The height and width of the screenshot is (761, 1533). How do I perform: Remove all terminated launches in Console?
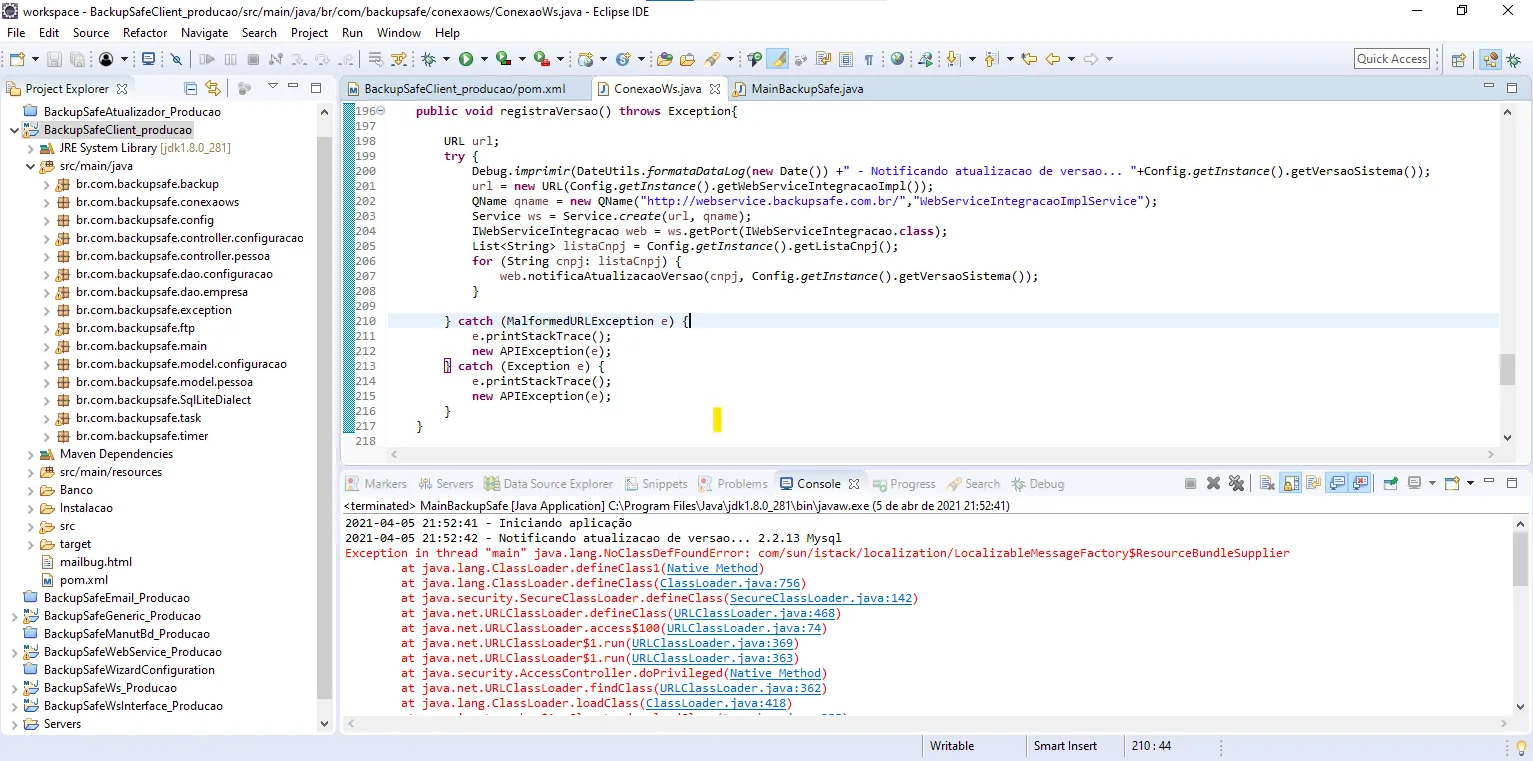point(1237,484)
